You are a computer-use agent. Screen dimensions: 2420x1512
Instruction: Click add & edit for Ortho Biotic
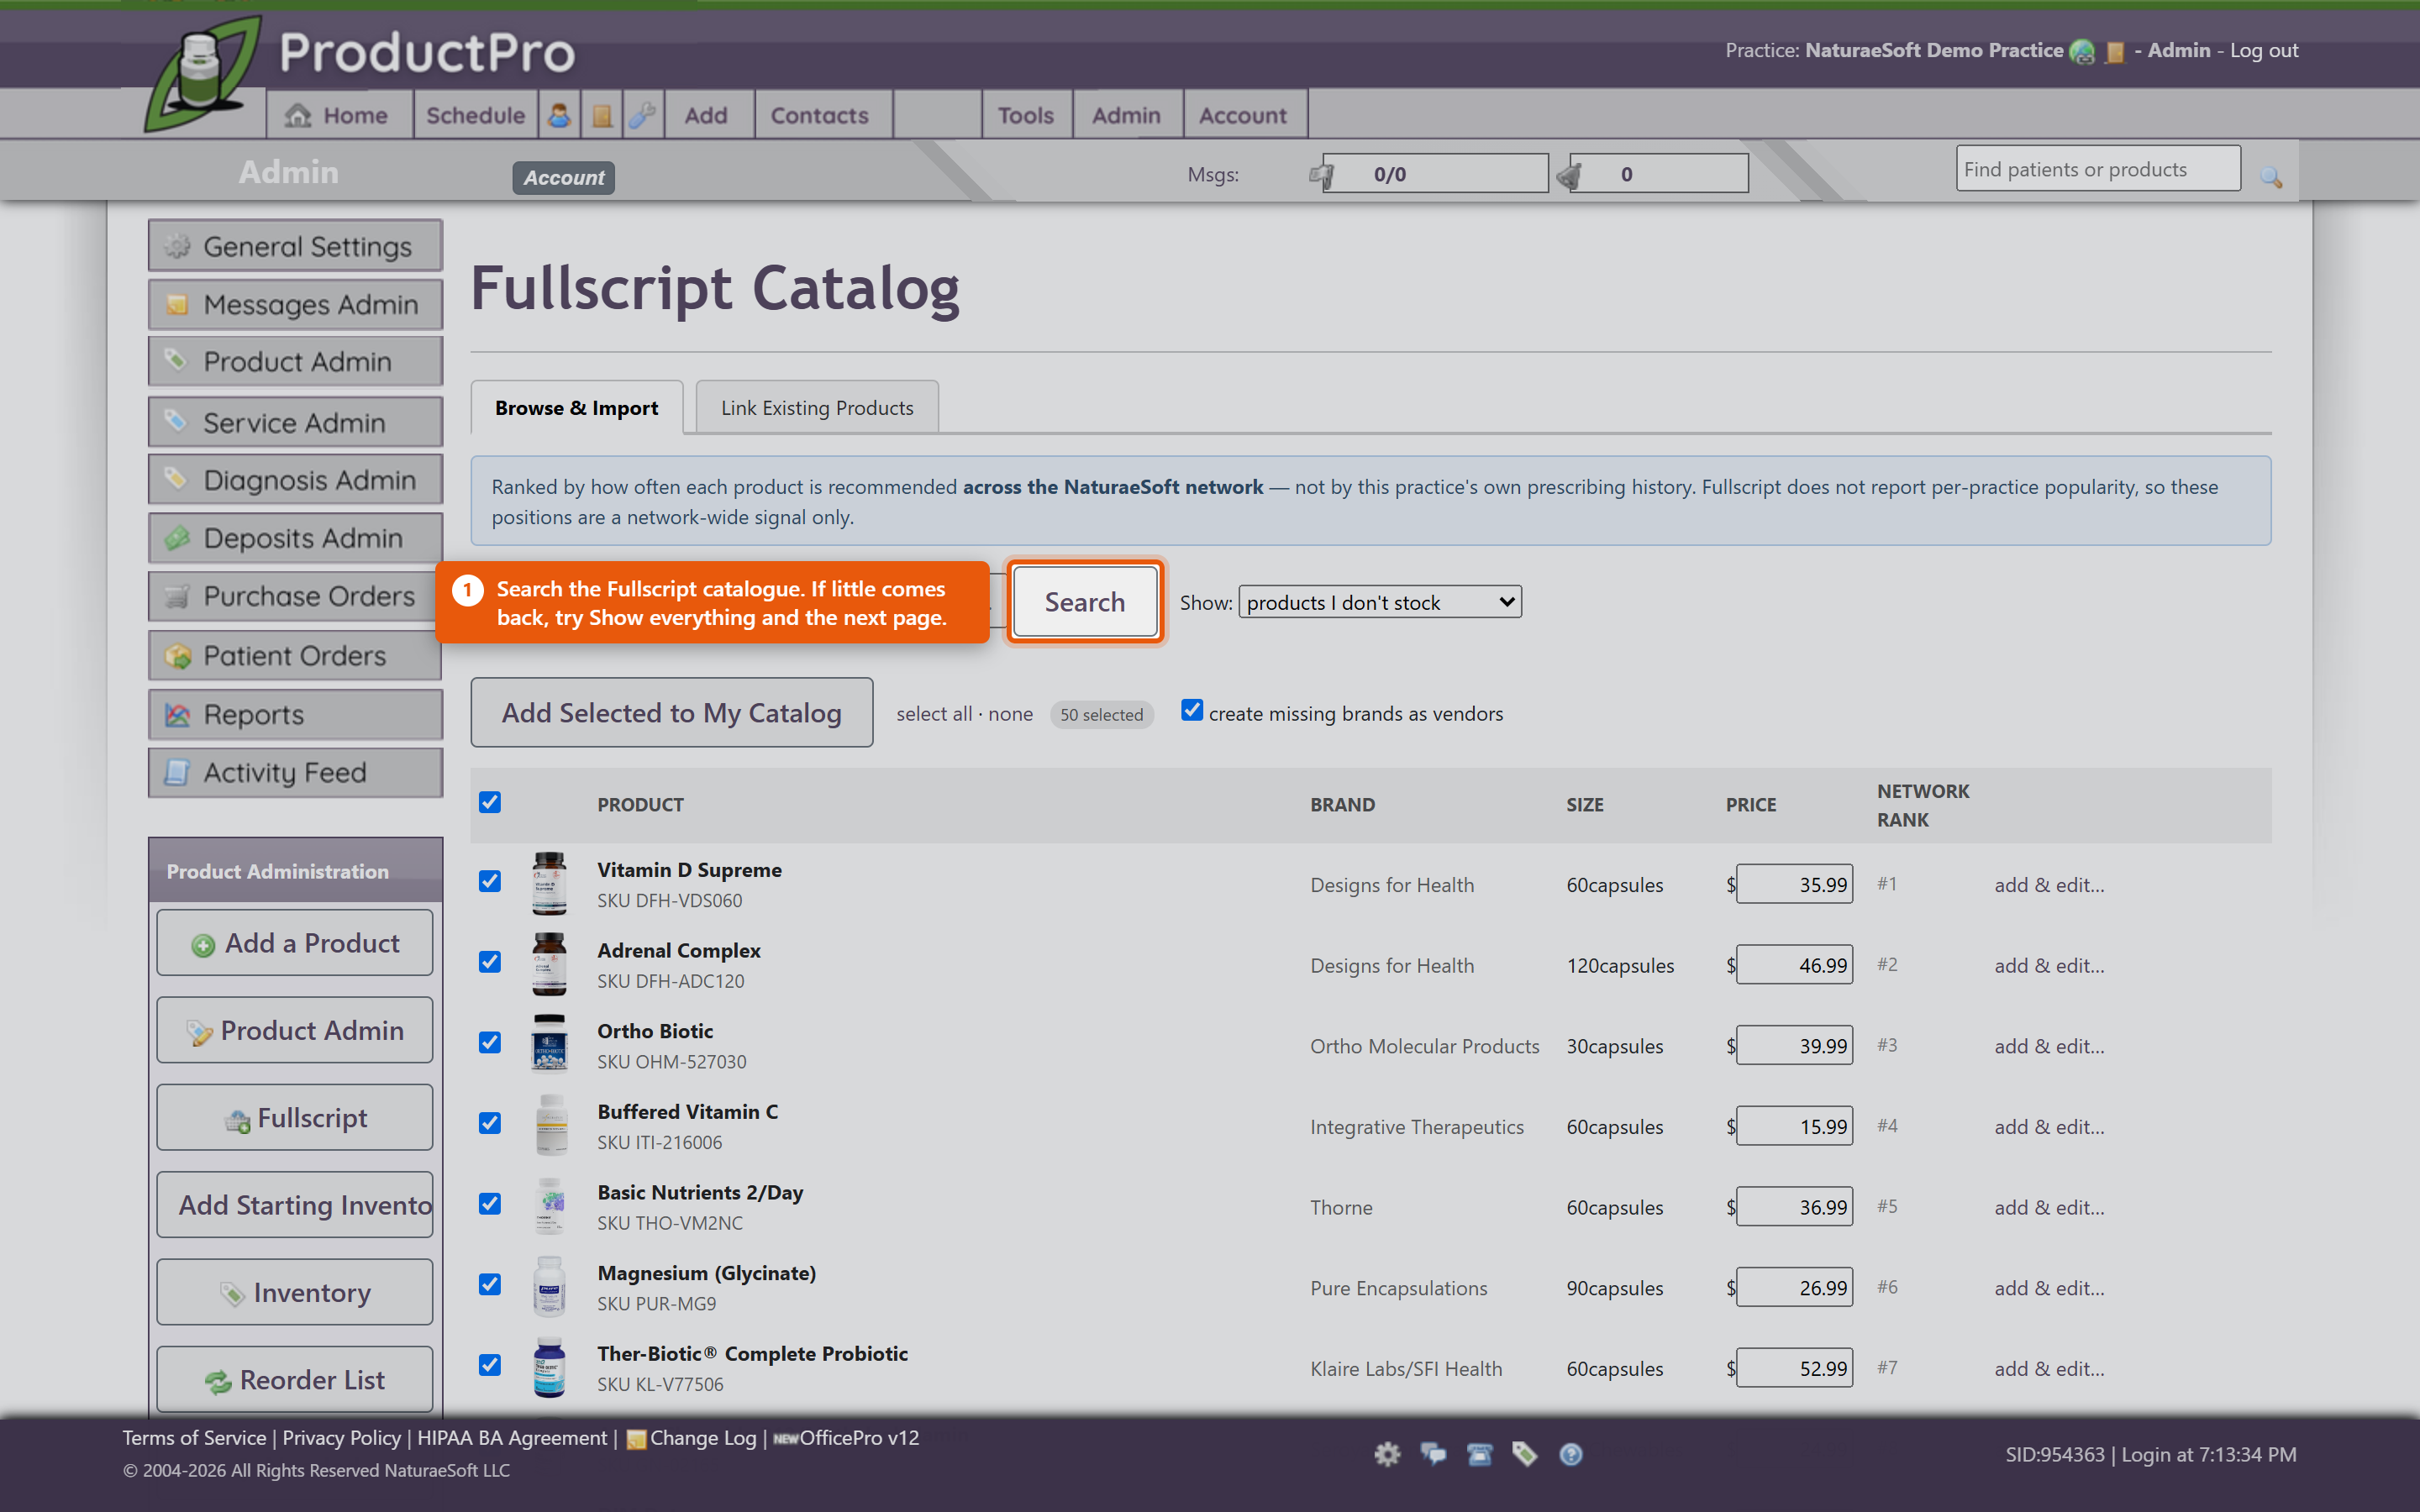tap(2049, 1046)
